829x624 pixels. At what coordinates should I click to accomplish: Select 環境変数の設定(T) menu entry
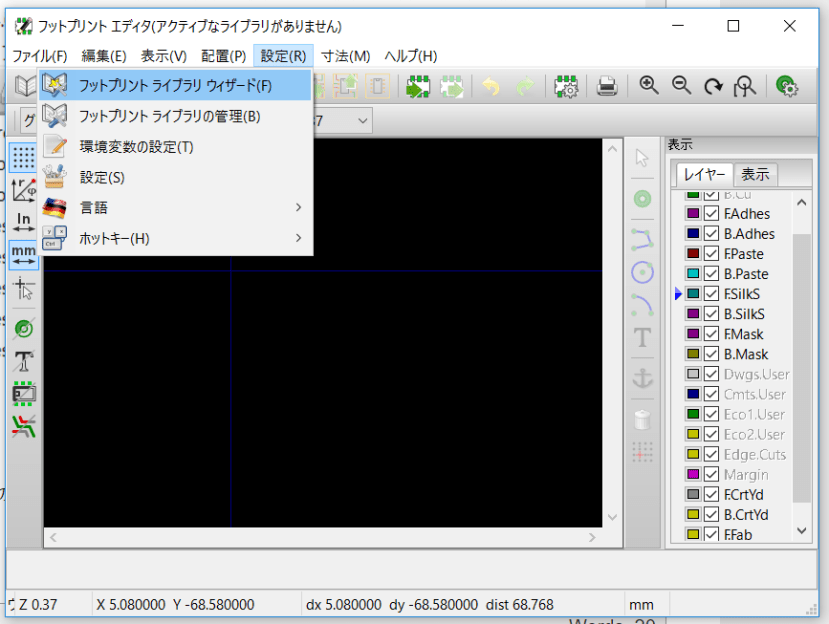(x=175, y=146)
